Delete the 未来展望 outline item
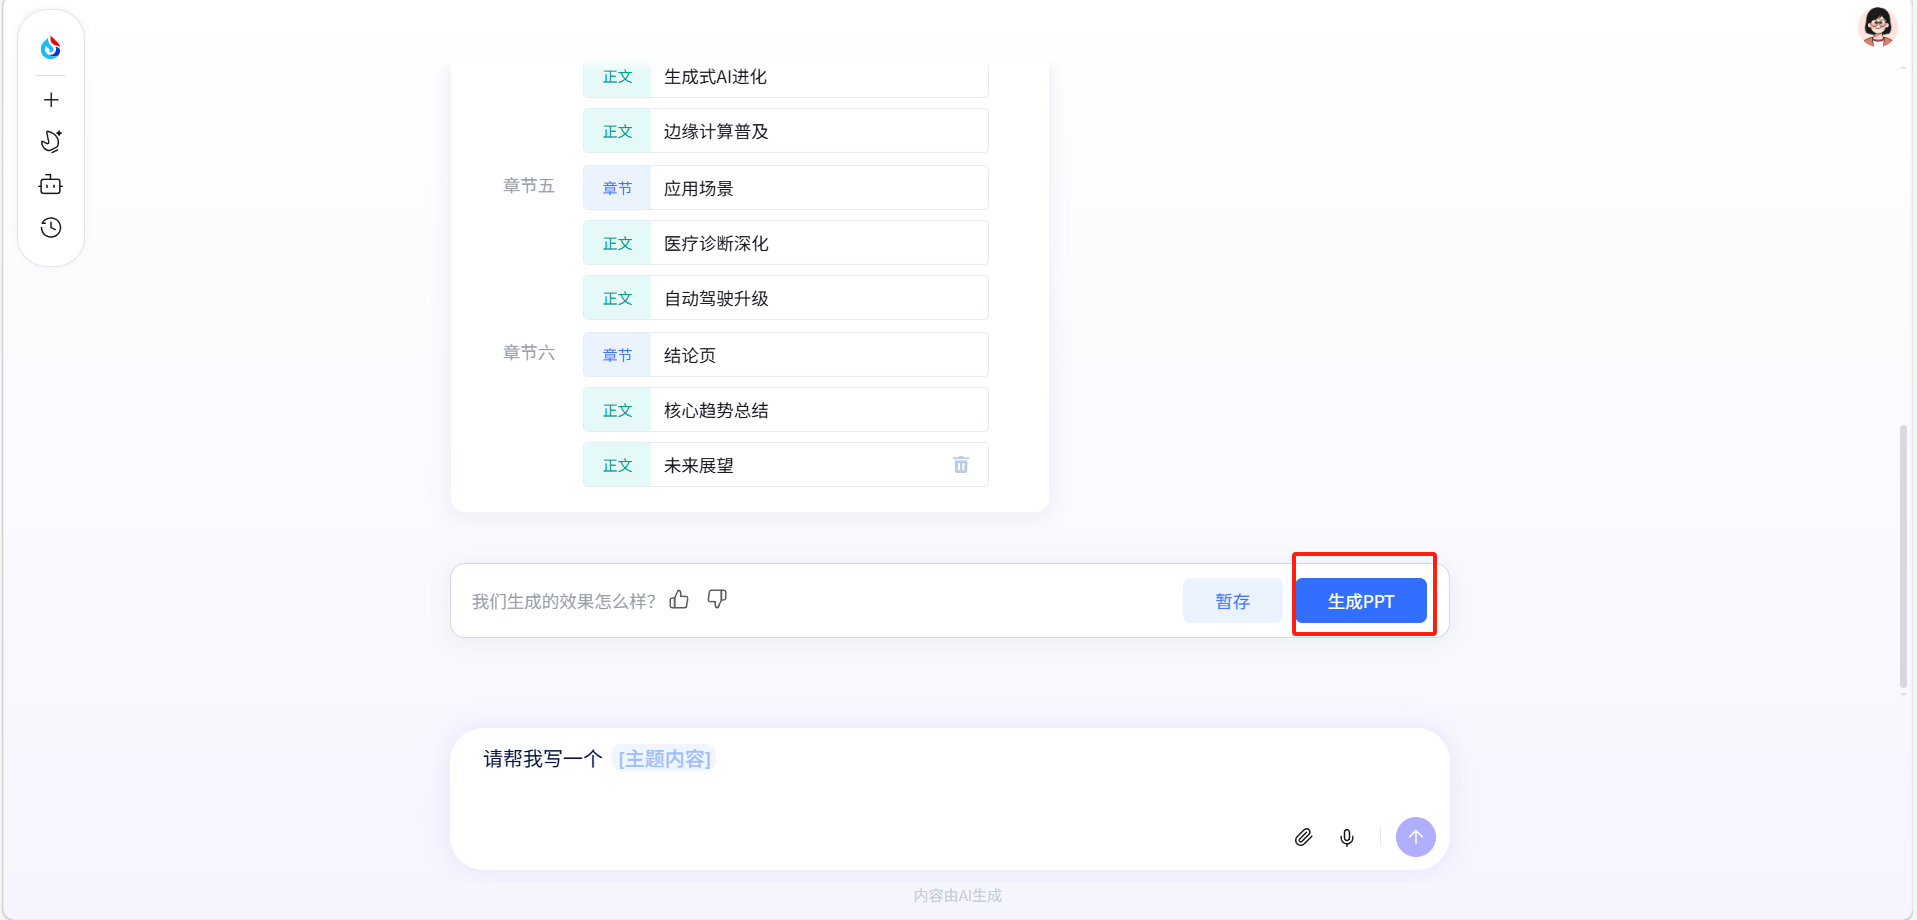The height and width of the screenshot is (920, 1917). (x=960, y=465)
